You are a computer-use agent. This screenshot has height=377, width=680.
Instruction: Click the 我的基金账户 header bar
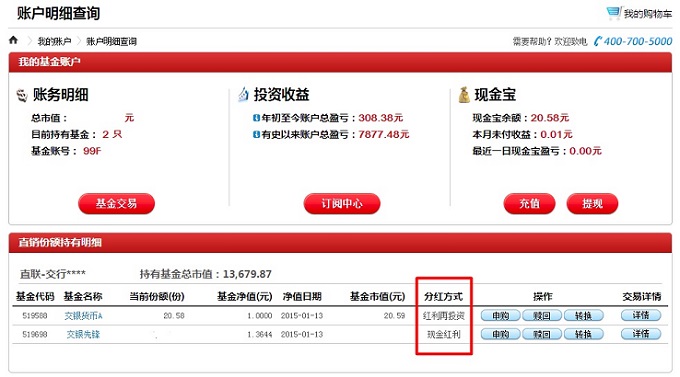[340, 62]
